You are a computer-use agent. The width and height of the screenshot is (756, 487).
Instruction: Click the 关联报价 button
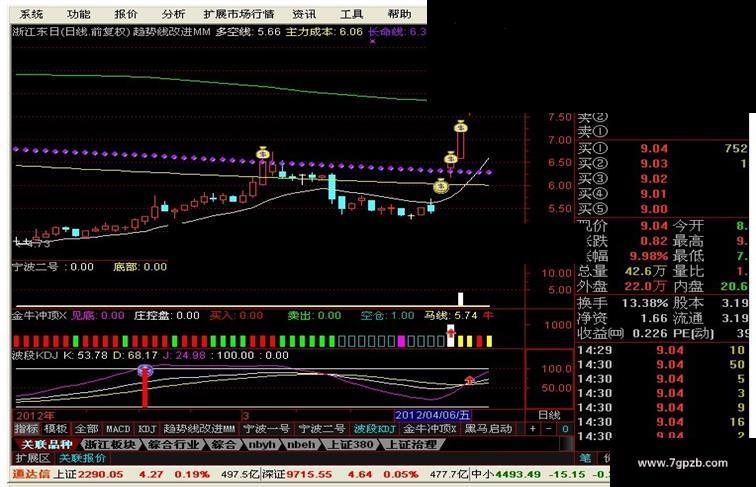coord(82,458)
